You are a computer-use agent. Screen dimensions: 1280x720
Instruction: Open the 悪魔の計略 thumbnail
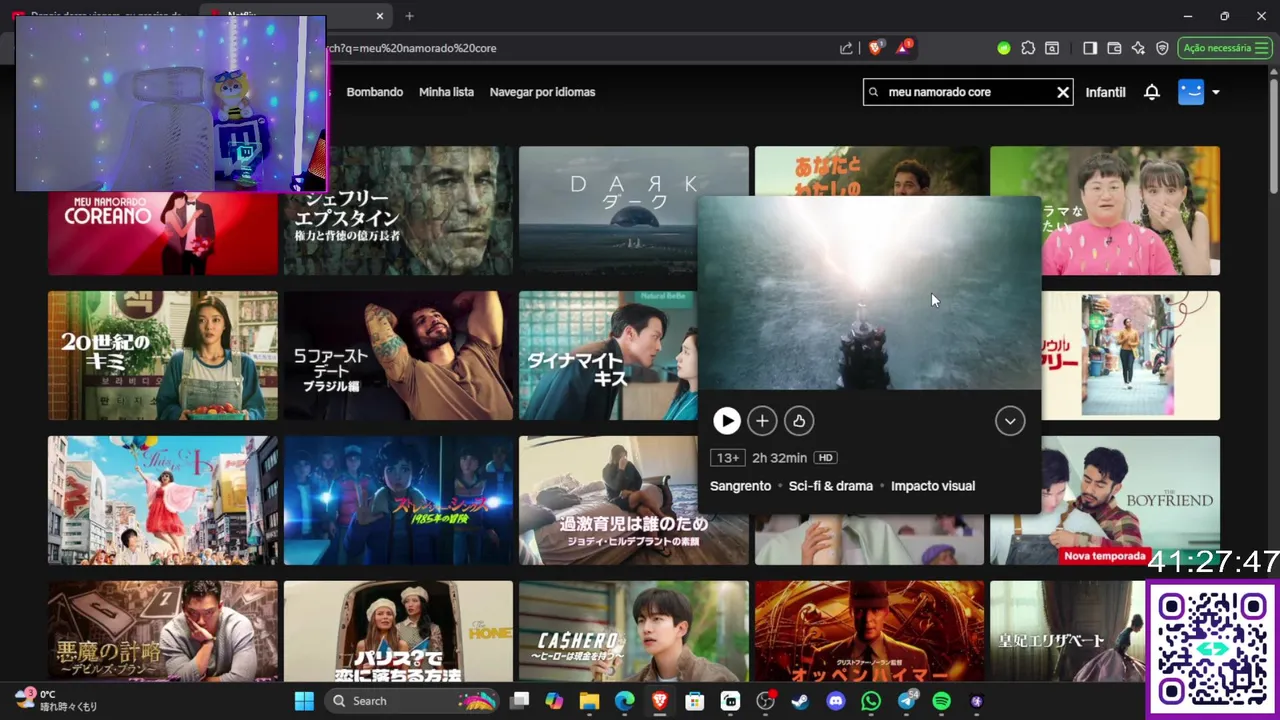click(163, 632)
